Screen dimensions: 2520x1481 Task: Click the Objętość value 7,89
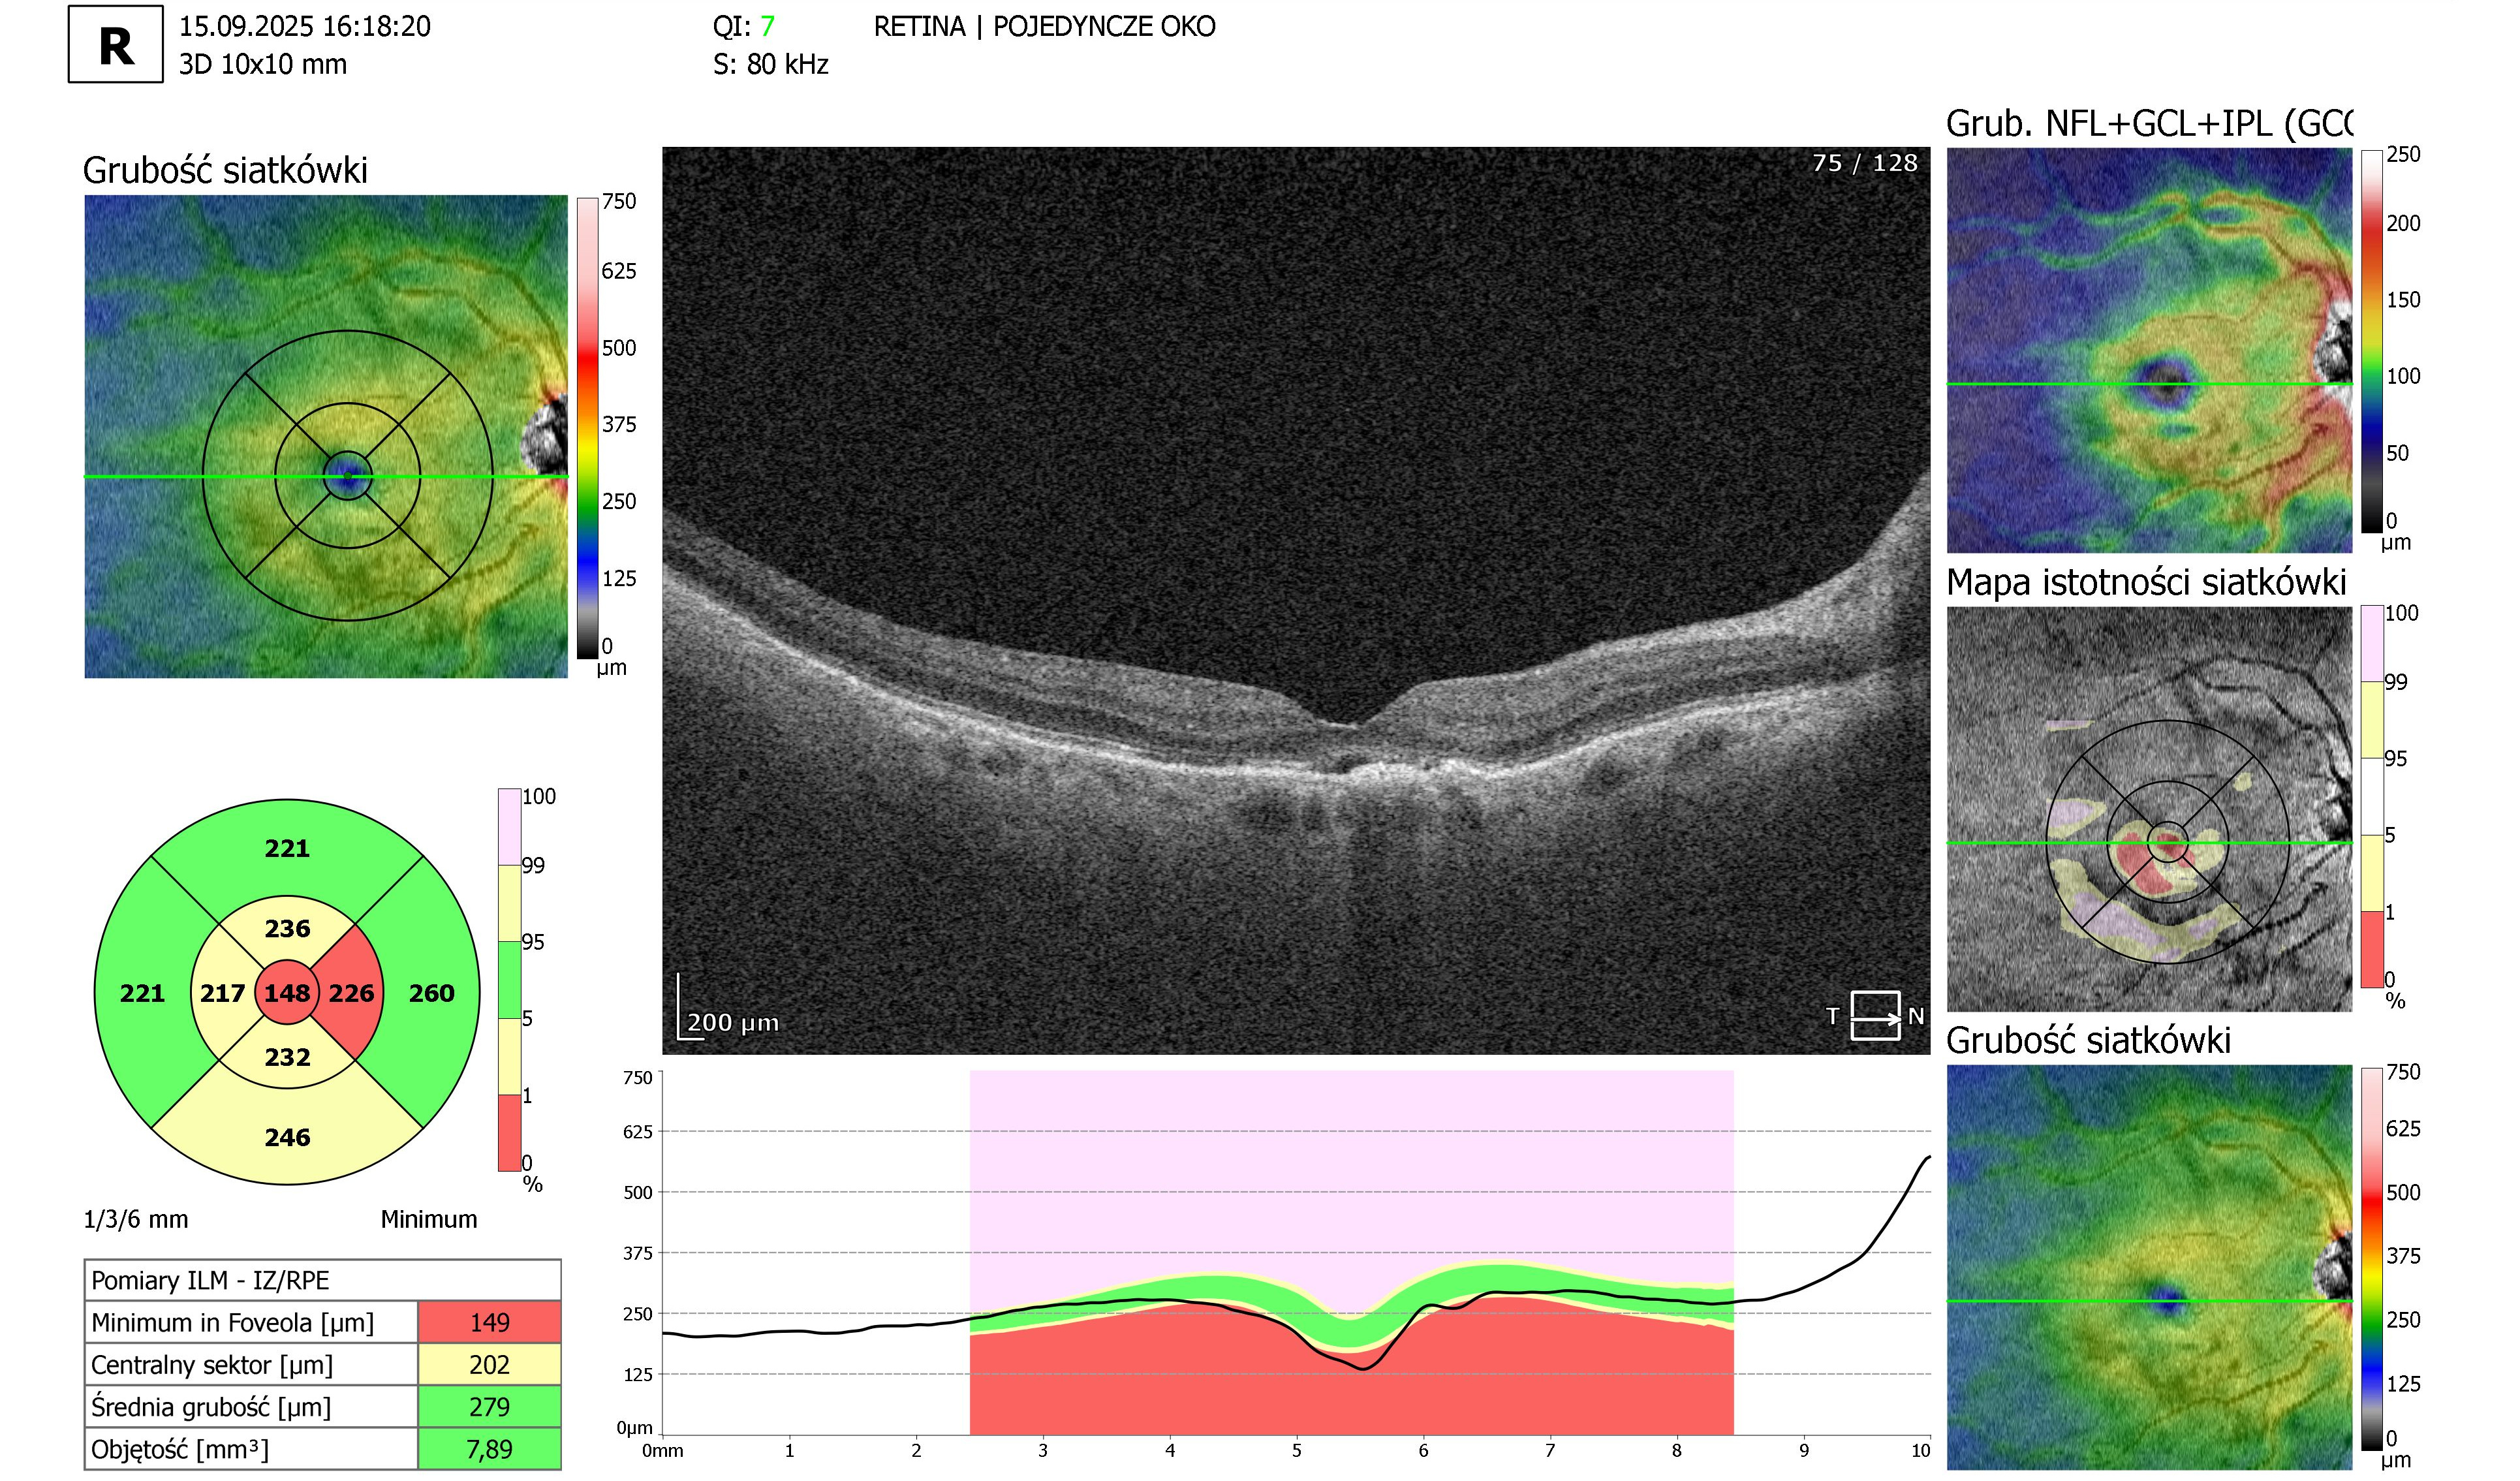(x=489, y=1448)
